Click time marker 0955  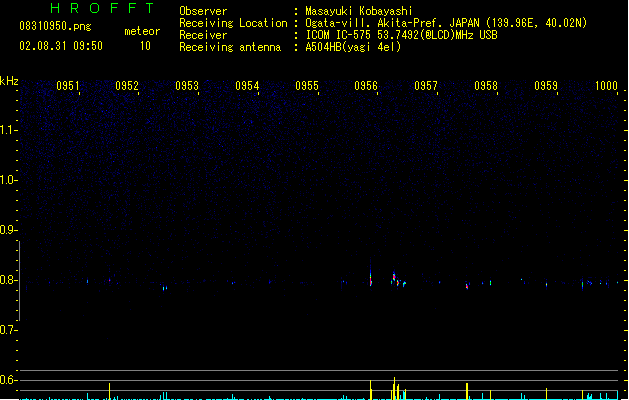[x=307, y=86]
